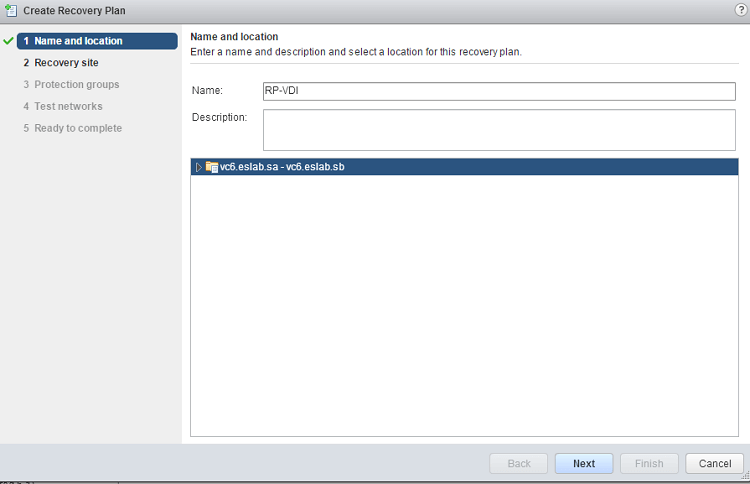Click into the Description text box
Screen dimensions: 750x484
(x=498, y=129)
